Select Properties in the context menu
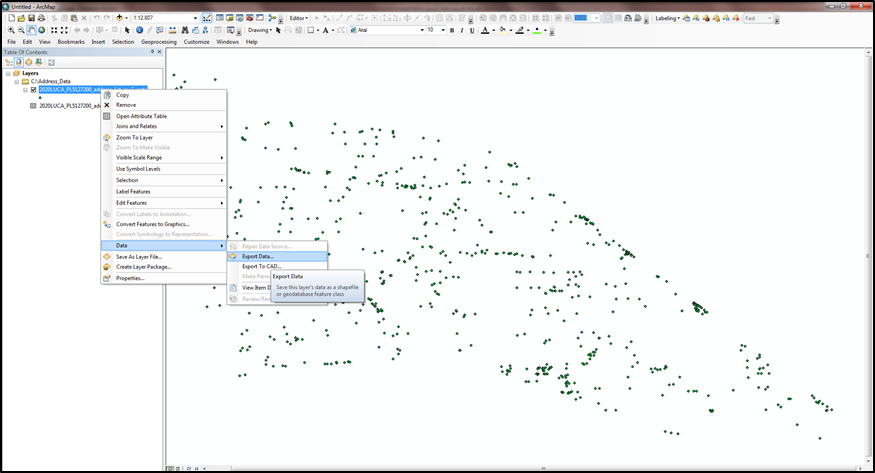The height and width of the screenshot is (473, 875). [130, 278]
